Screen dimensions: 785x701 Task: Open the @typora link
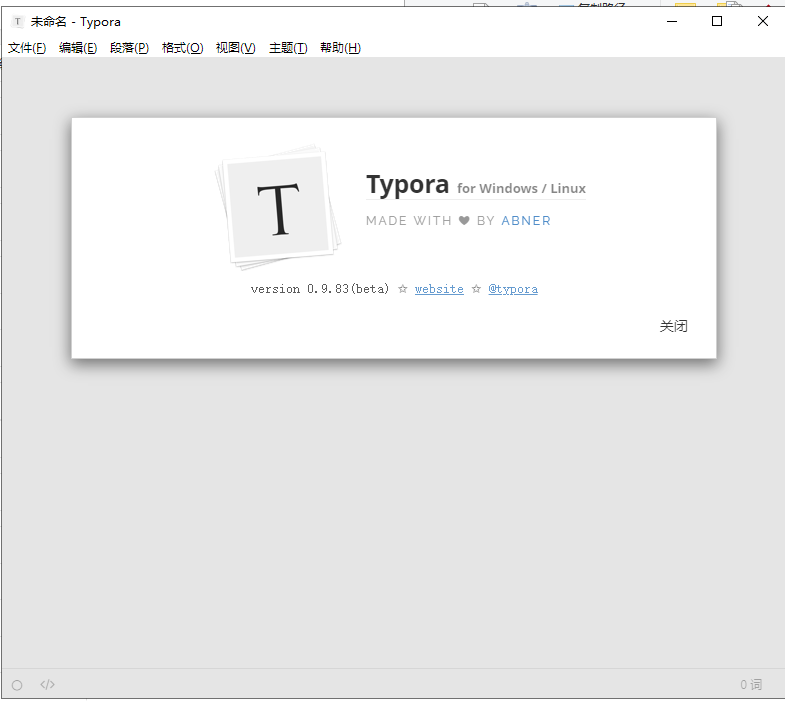(513, 289)
